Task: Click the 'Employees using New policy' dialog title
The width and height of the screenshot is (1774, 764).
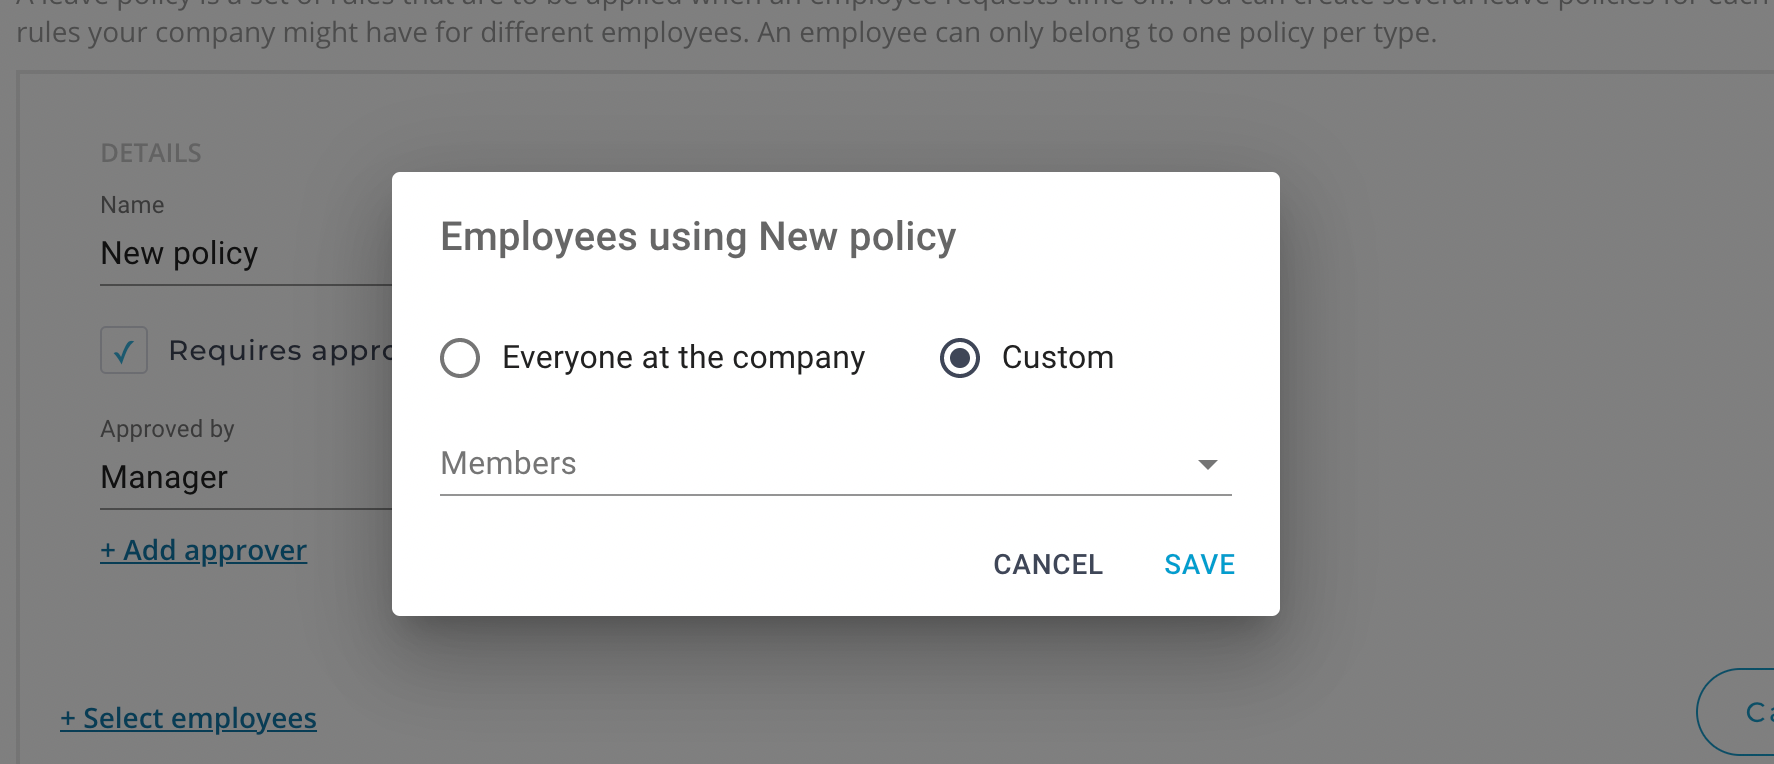Action: click(x=698, y=237)
